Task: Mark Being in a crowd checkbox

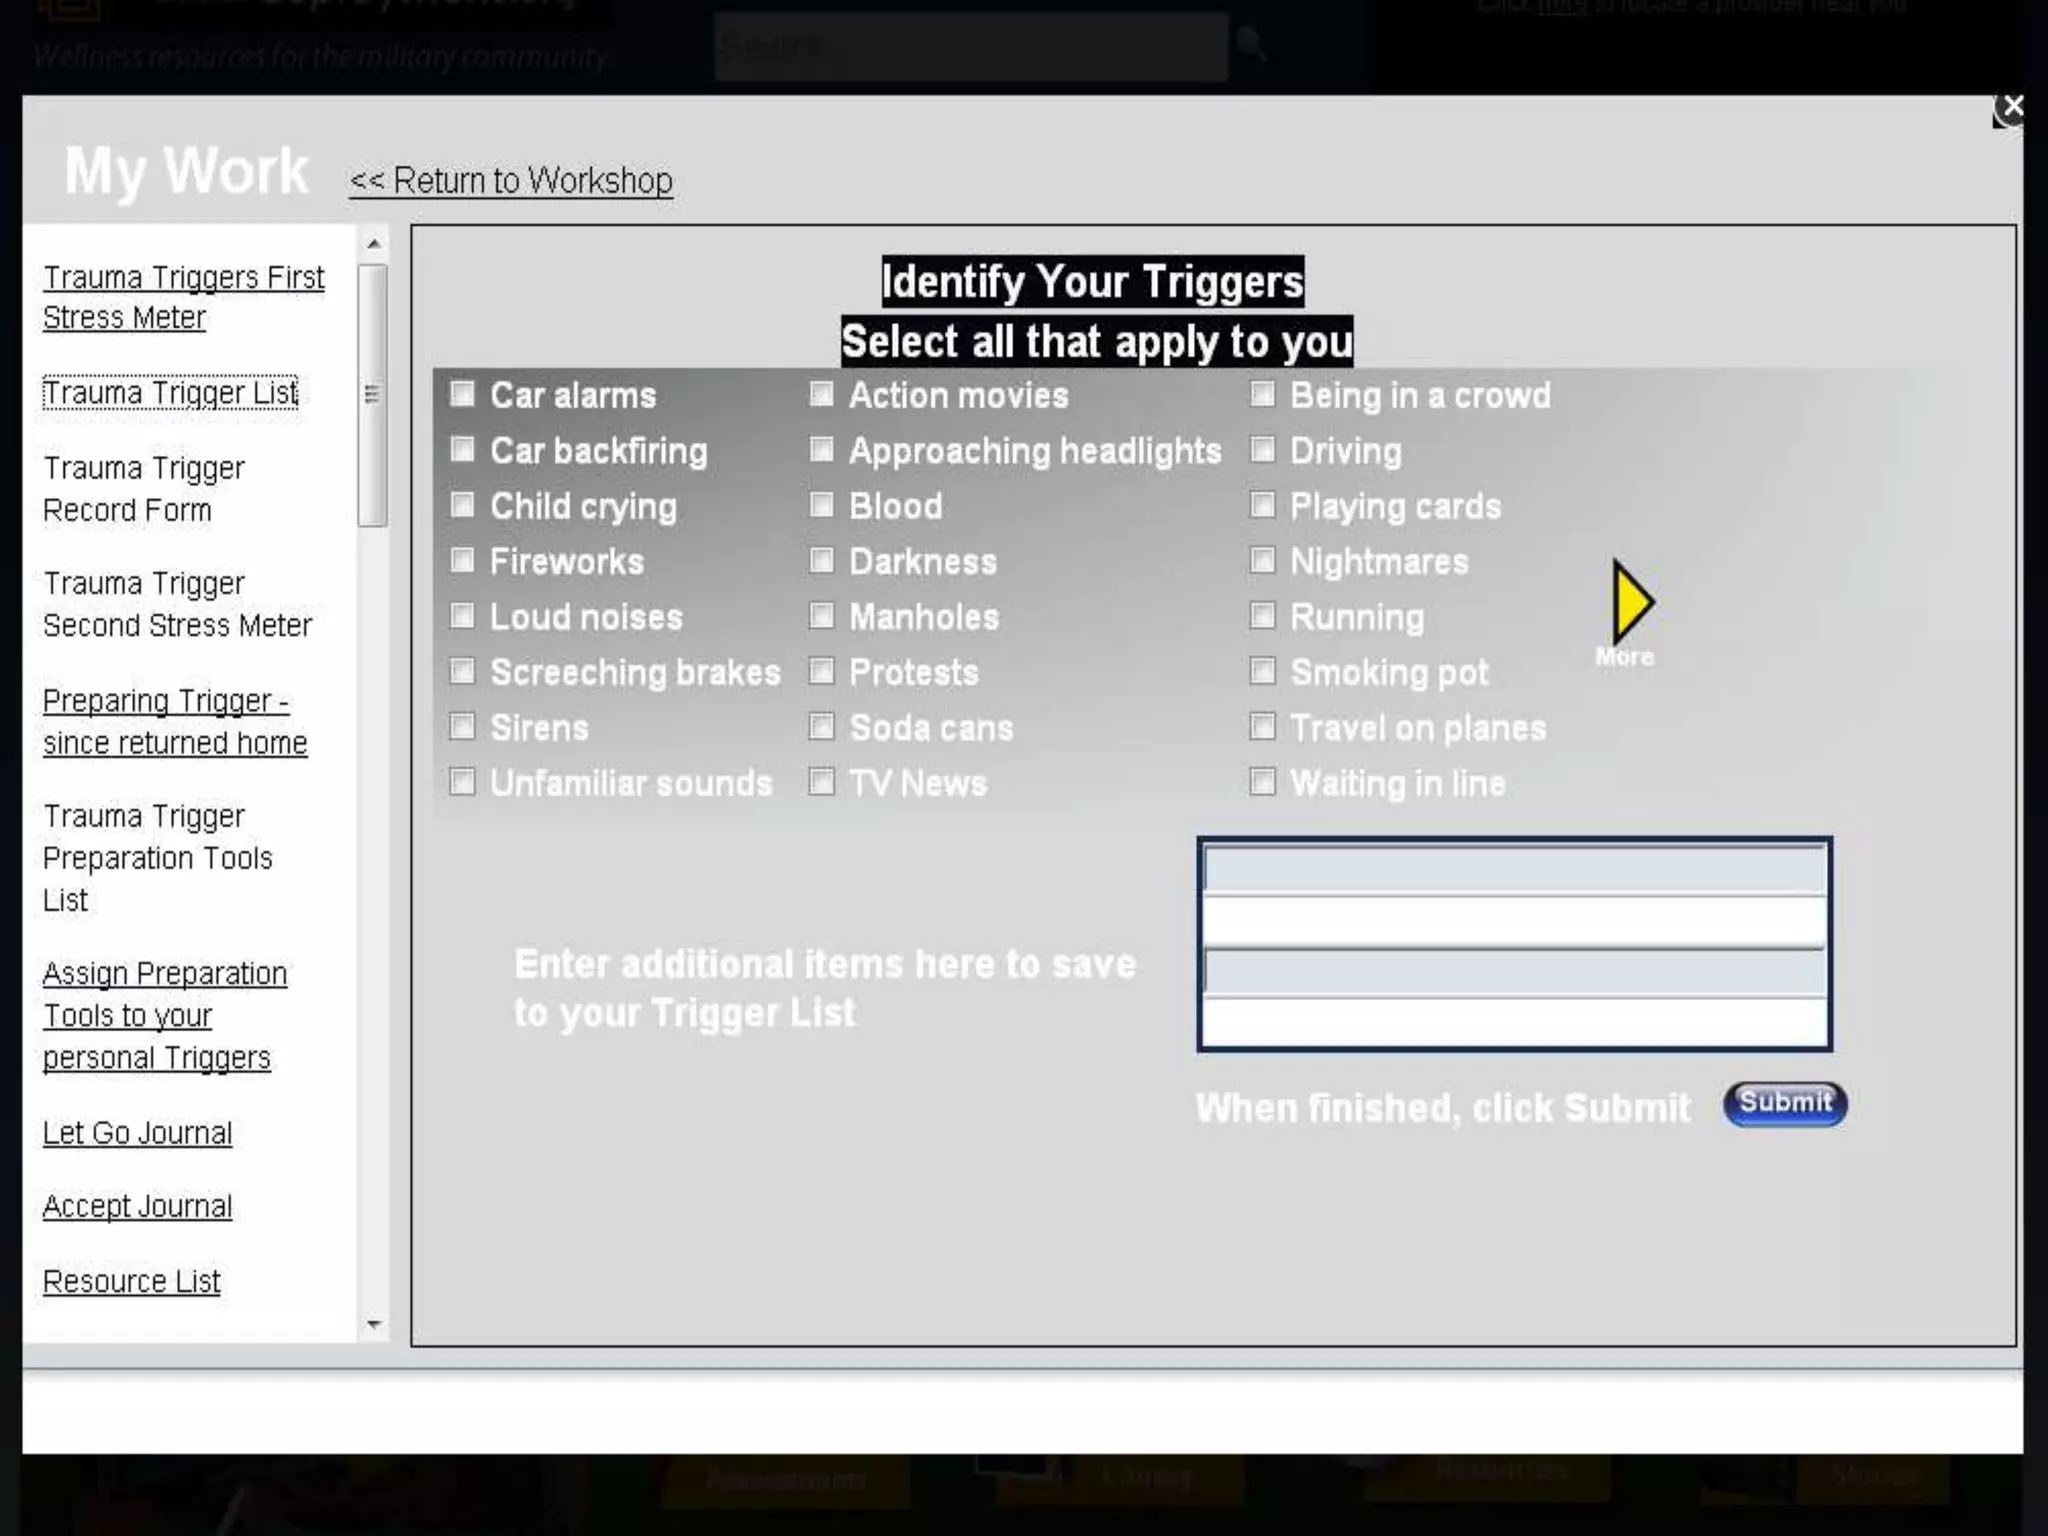Action: point(1263,394)
